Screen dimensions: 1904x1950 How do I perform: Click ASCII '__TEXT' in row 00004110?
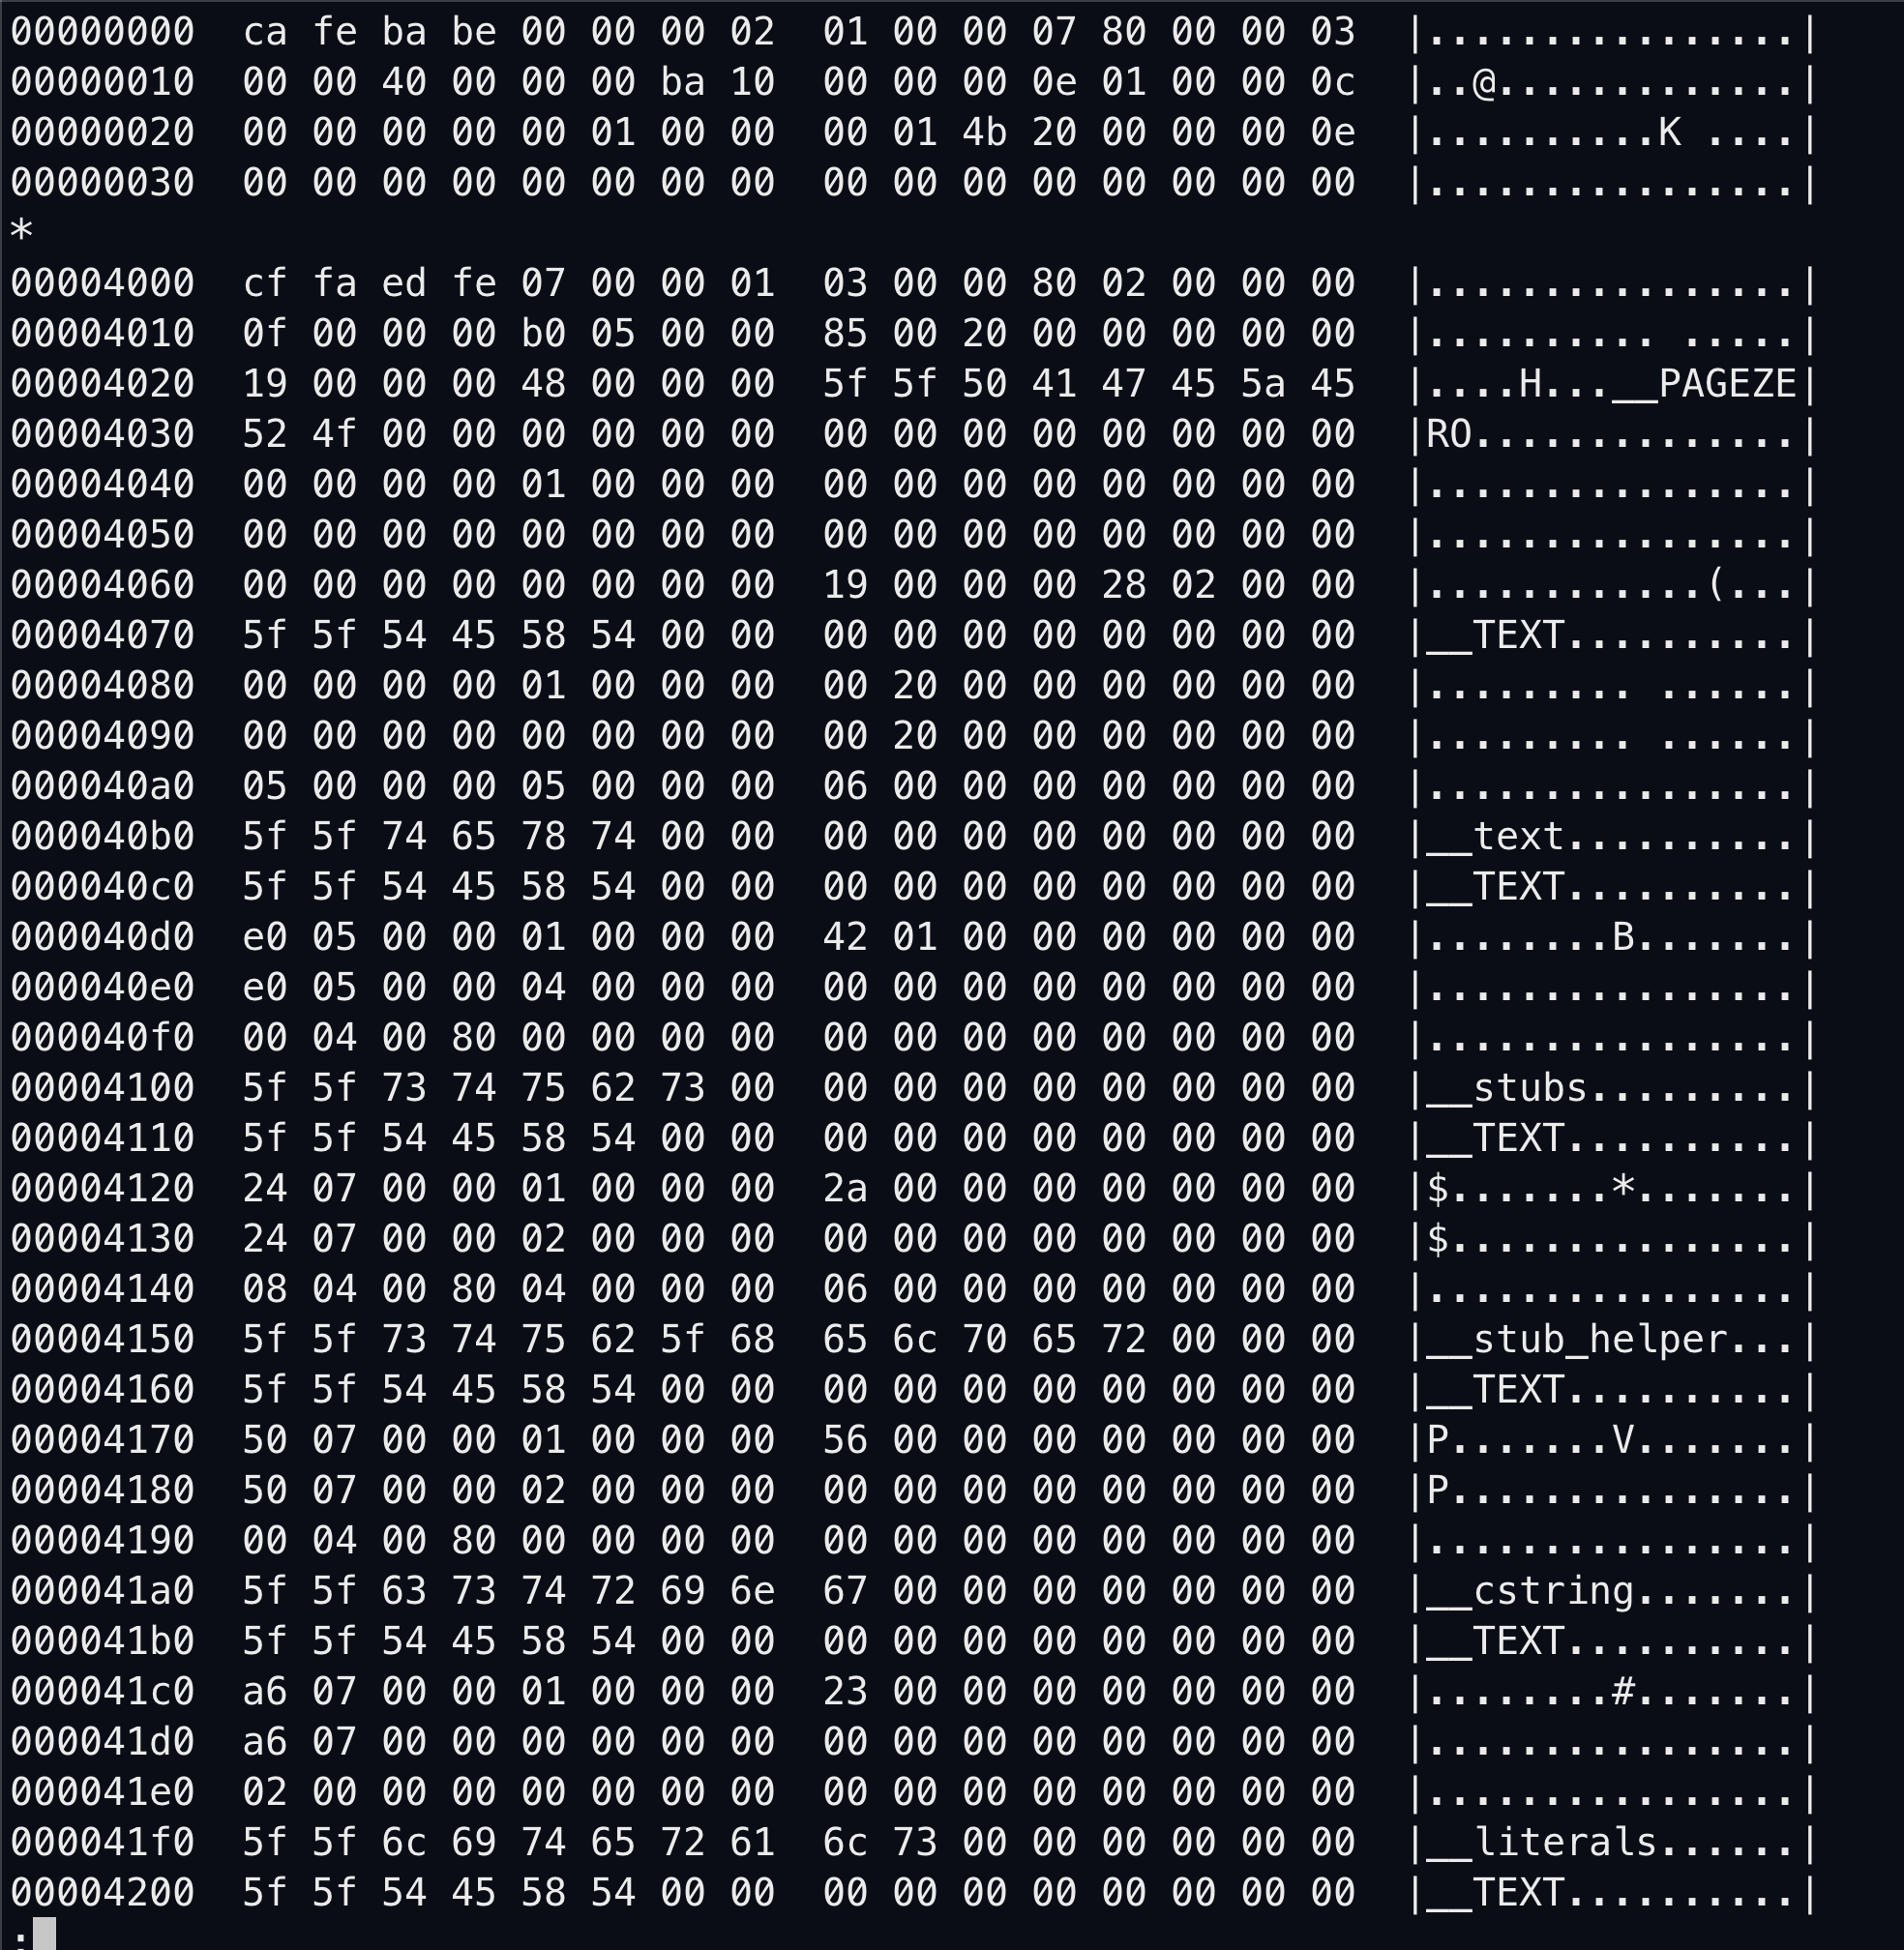point(1494,1138)
